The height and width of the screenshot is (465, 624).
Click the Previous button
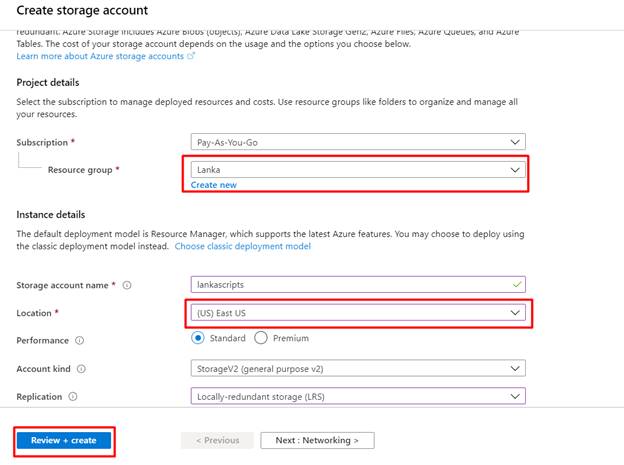coord(217,440)
